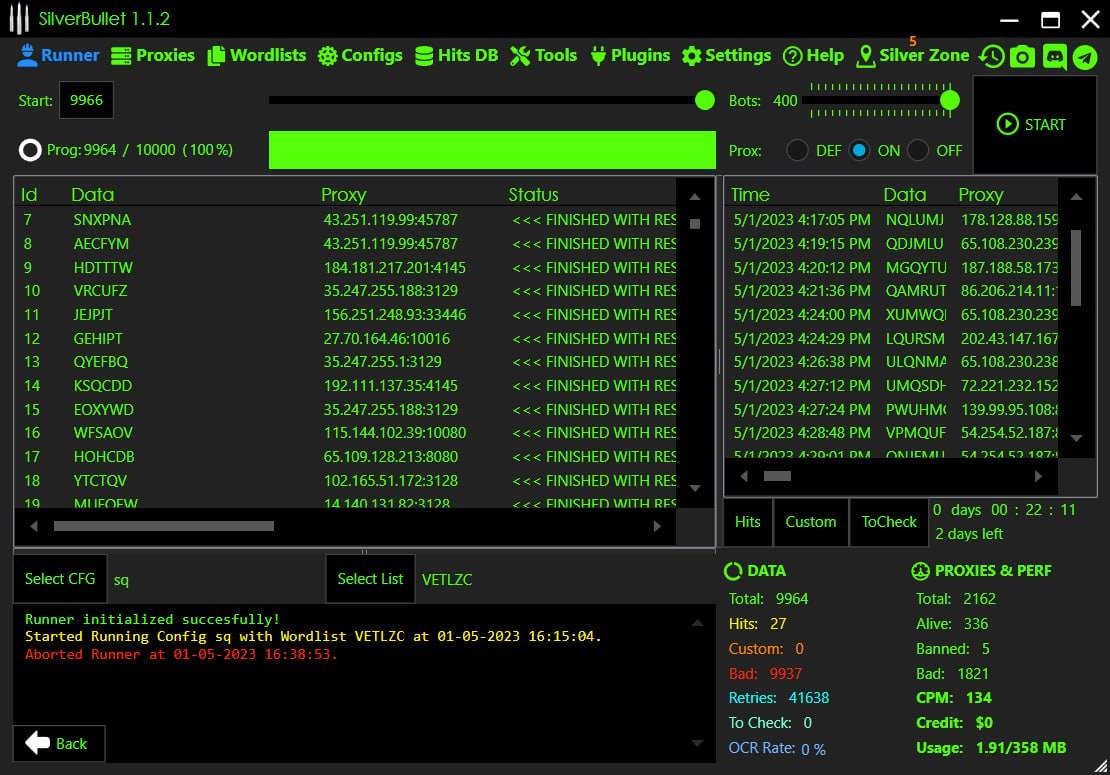Select the DEF proxy mode radio button

[797, 150]
